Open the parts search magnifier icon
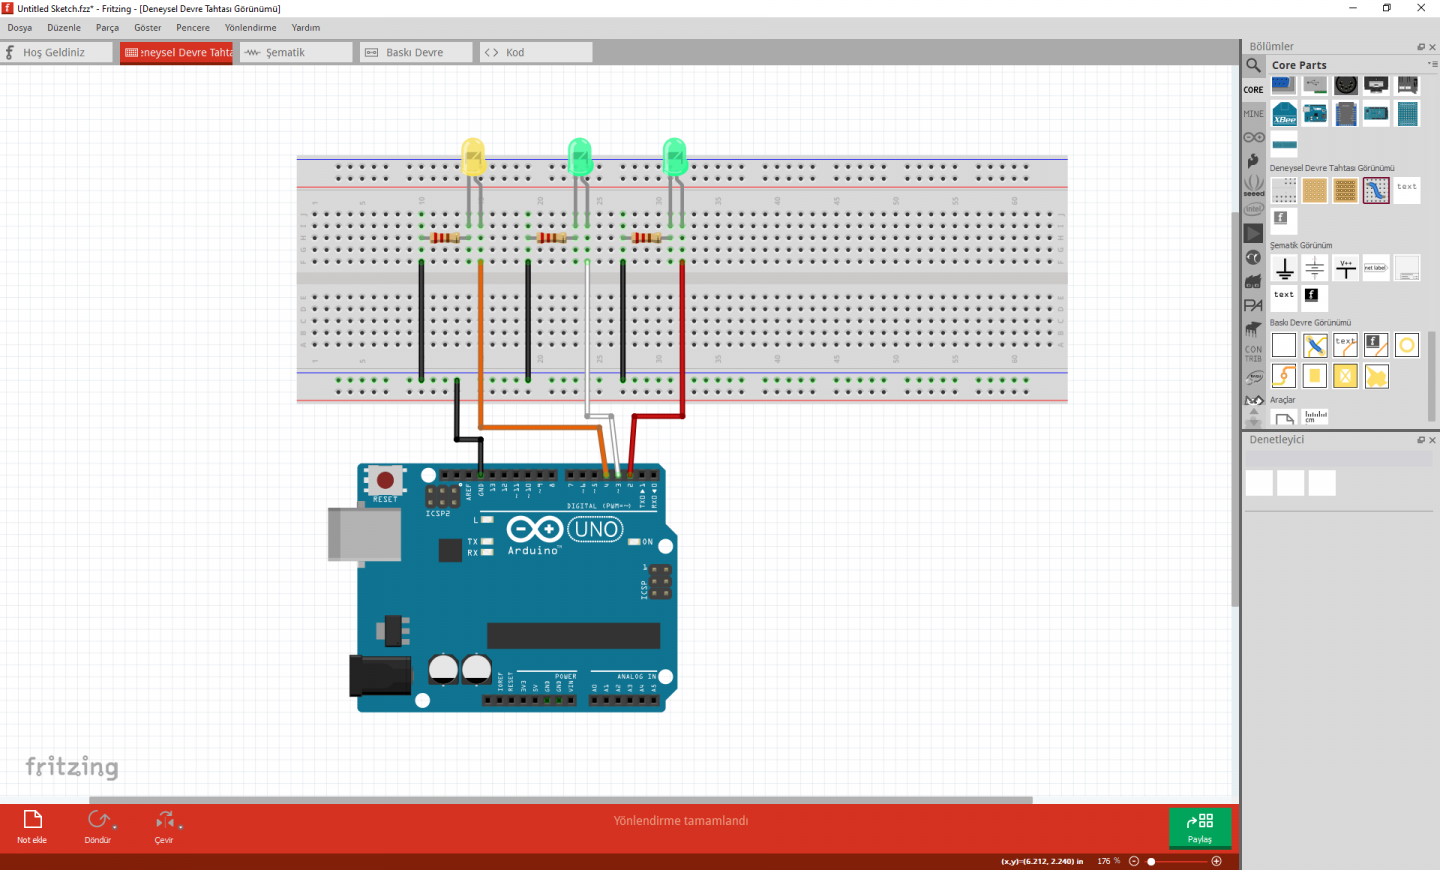 [1253, 66]
